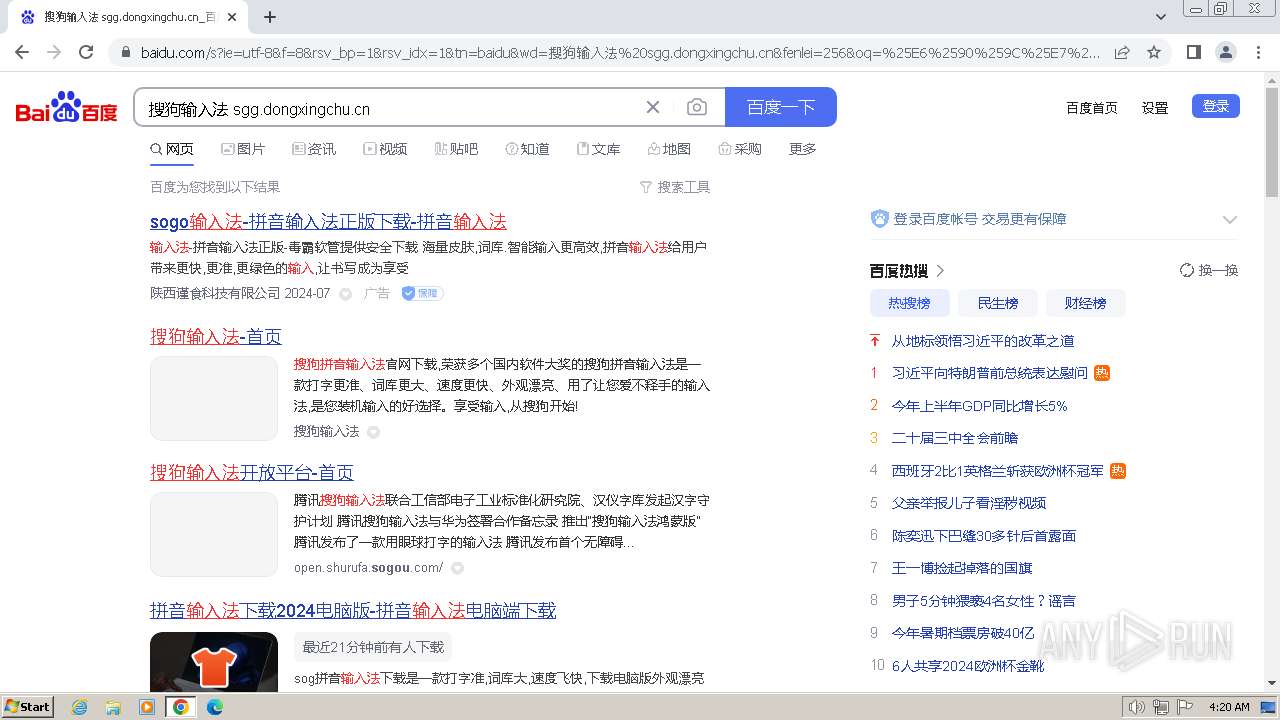Viewport: 1280px width, 720px height.
Task: Close the 搜狗输入法 browser tab
Action: coord(233,17)
